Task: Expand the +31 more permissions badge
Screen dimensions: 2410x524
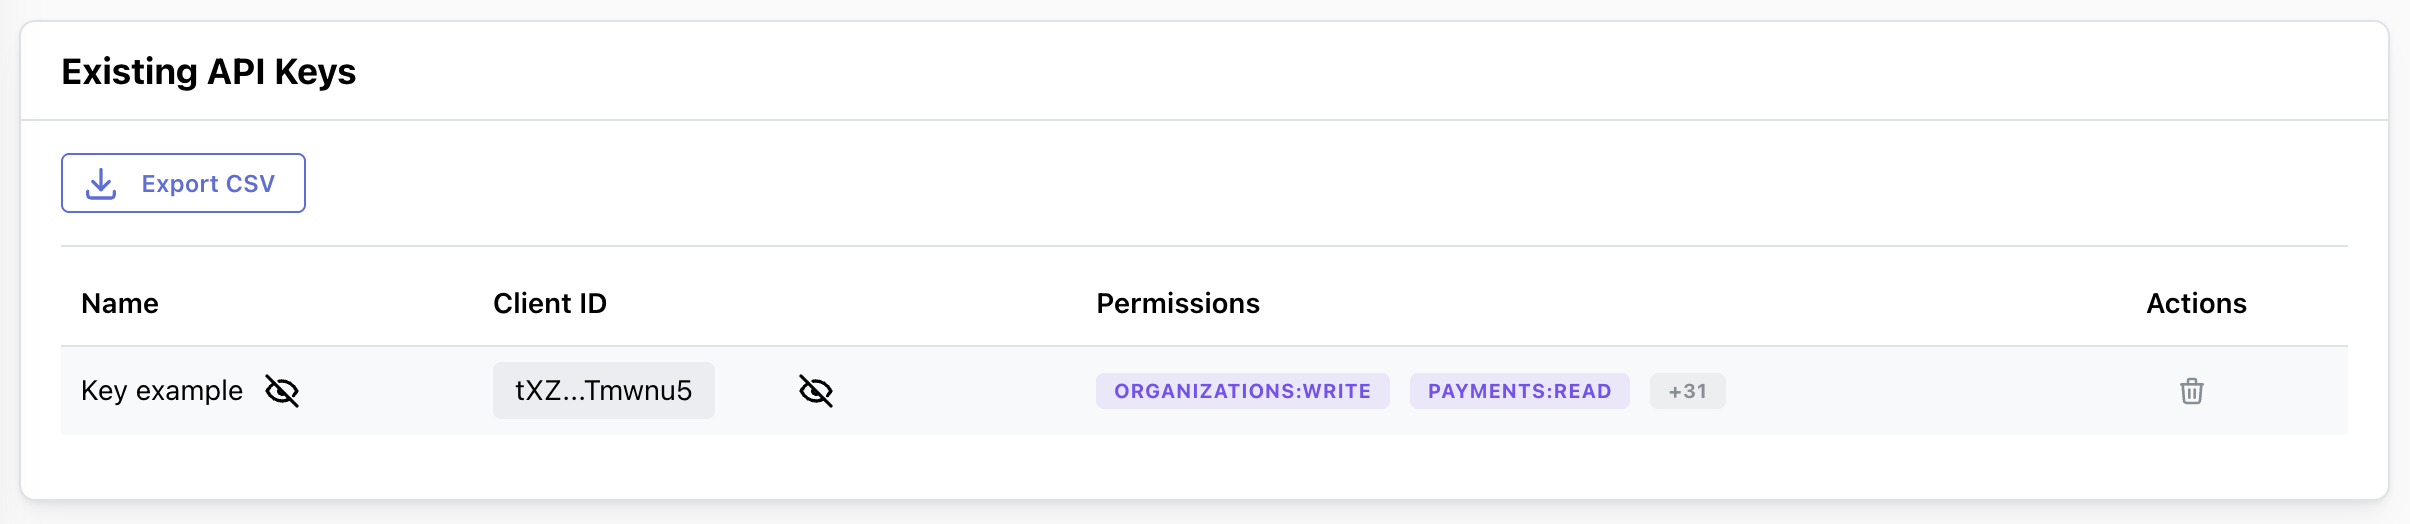Action: tap(1688, 391)
